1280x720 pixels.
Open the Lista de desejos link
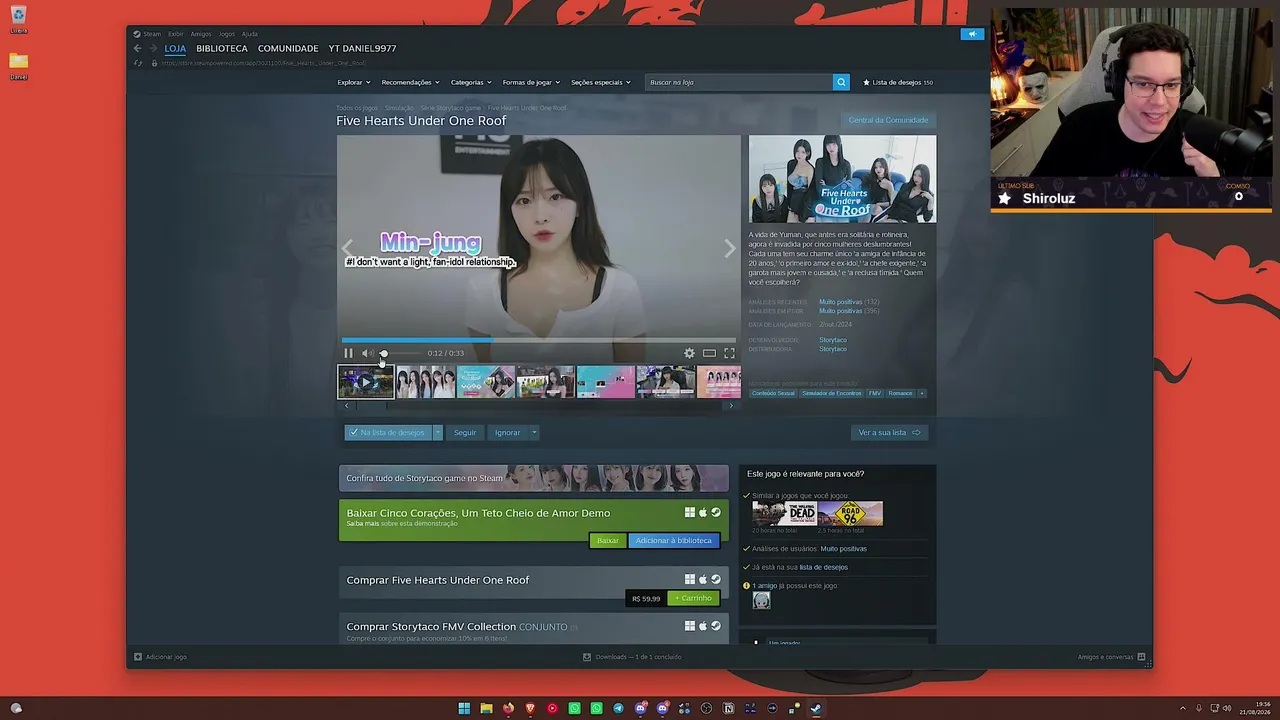[898, 82]
